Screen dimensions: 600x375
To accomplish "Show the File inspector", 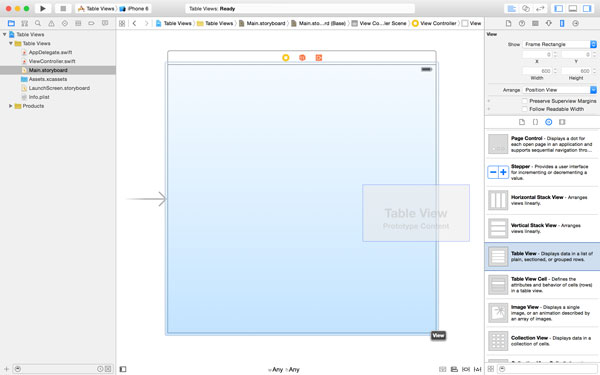I will pos(508,23).
